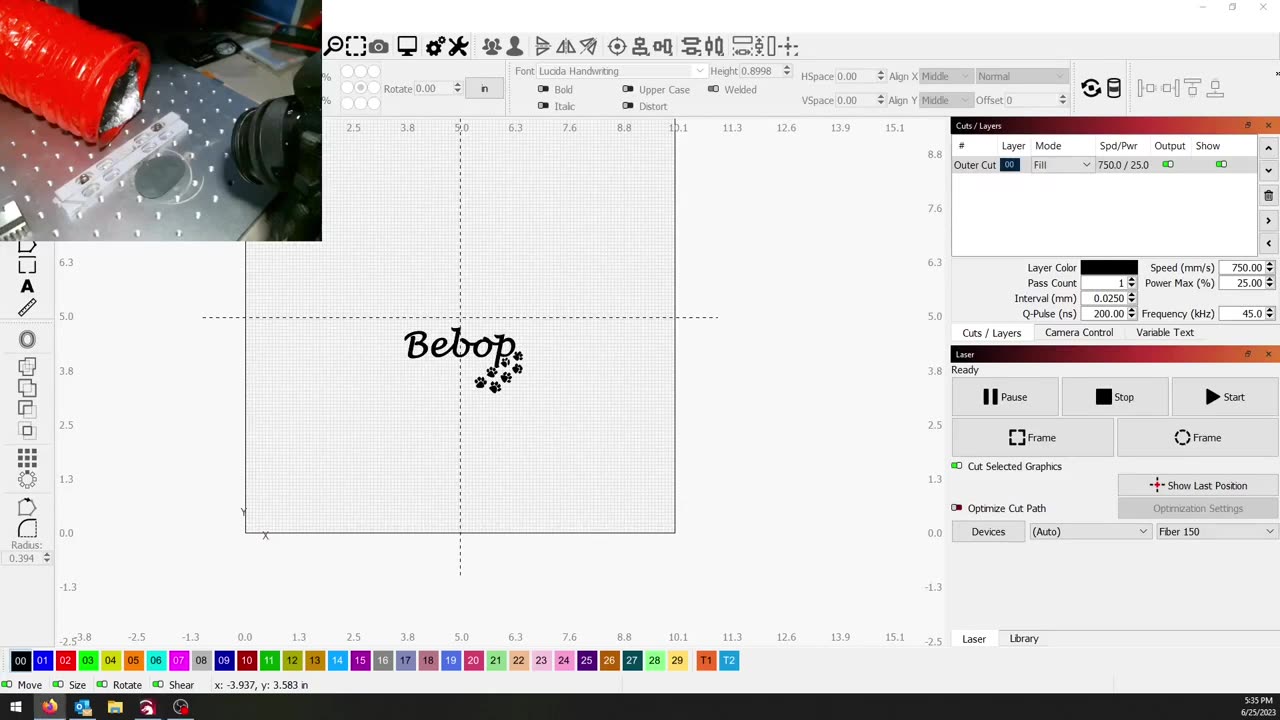Click the Grid Array tool

click(x=27, y=458)
